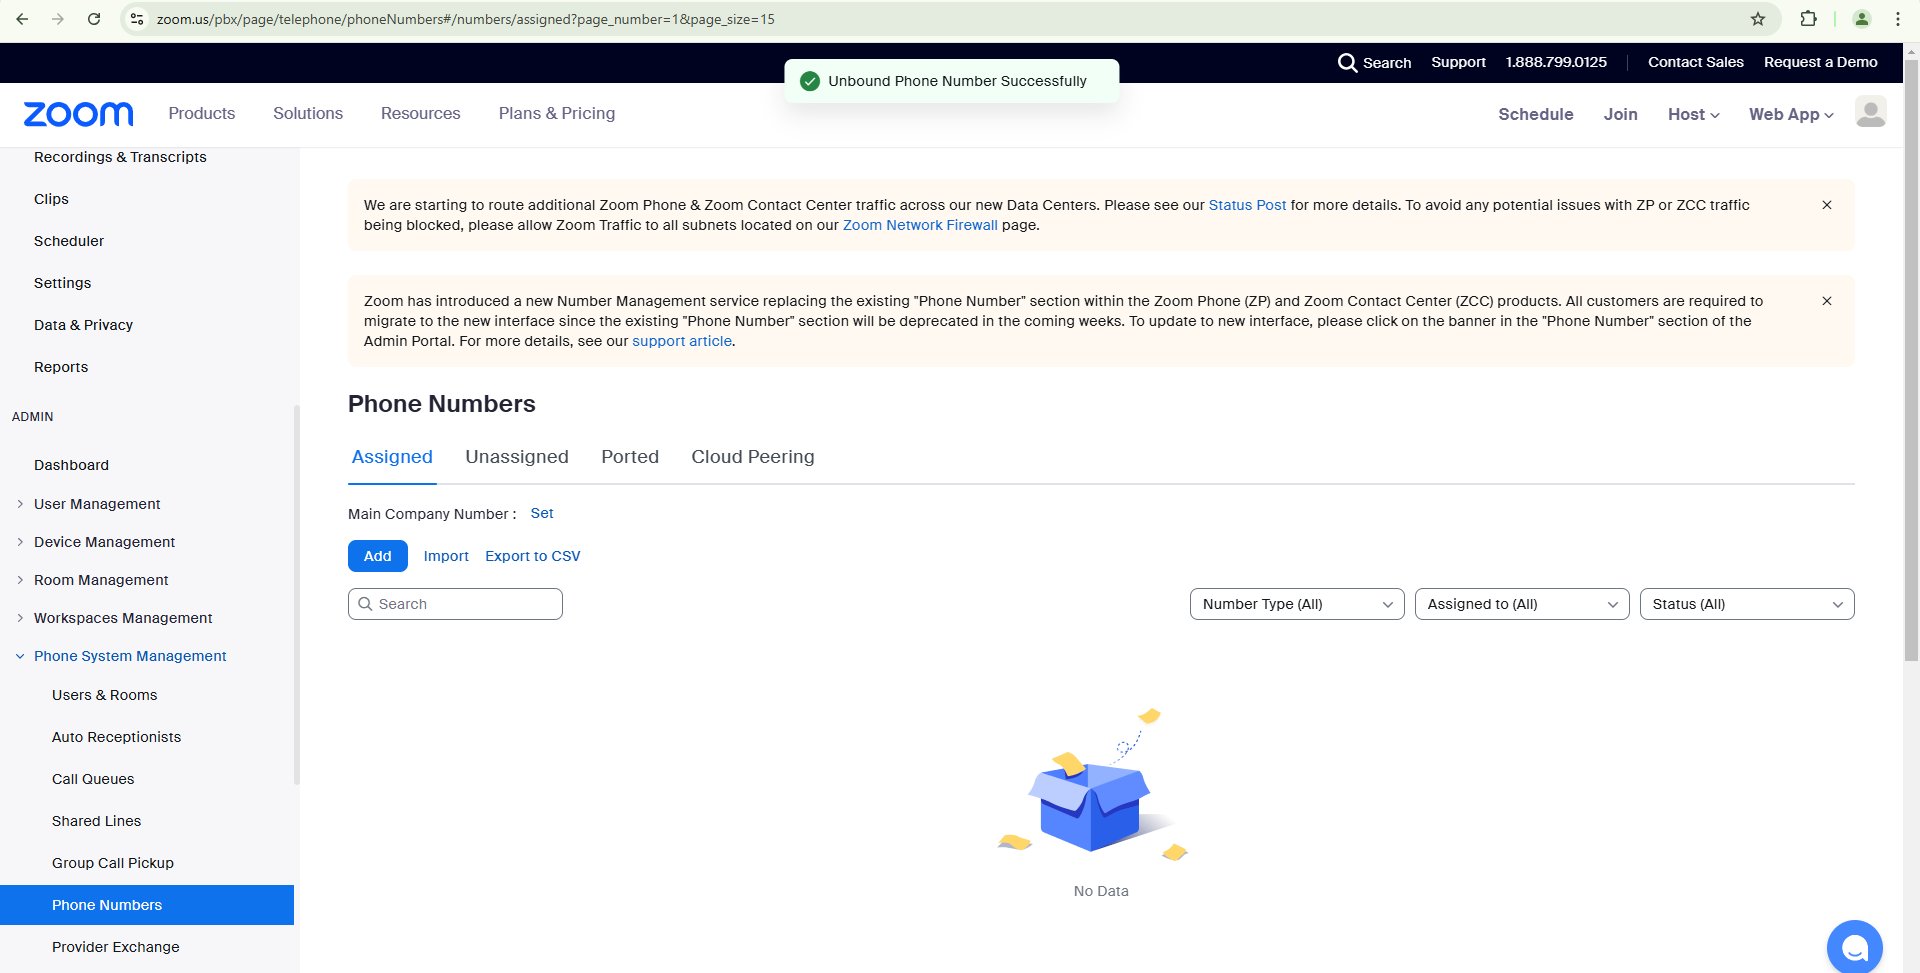Reload the page with refresh icon
Screen dimensions: 1920x973
94,19
